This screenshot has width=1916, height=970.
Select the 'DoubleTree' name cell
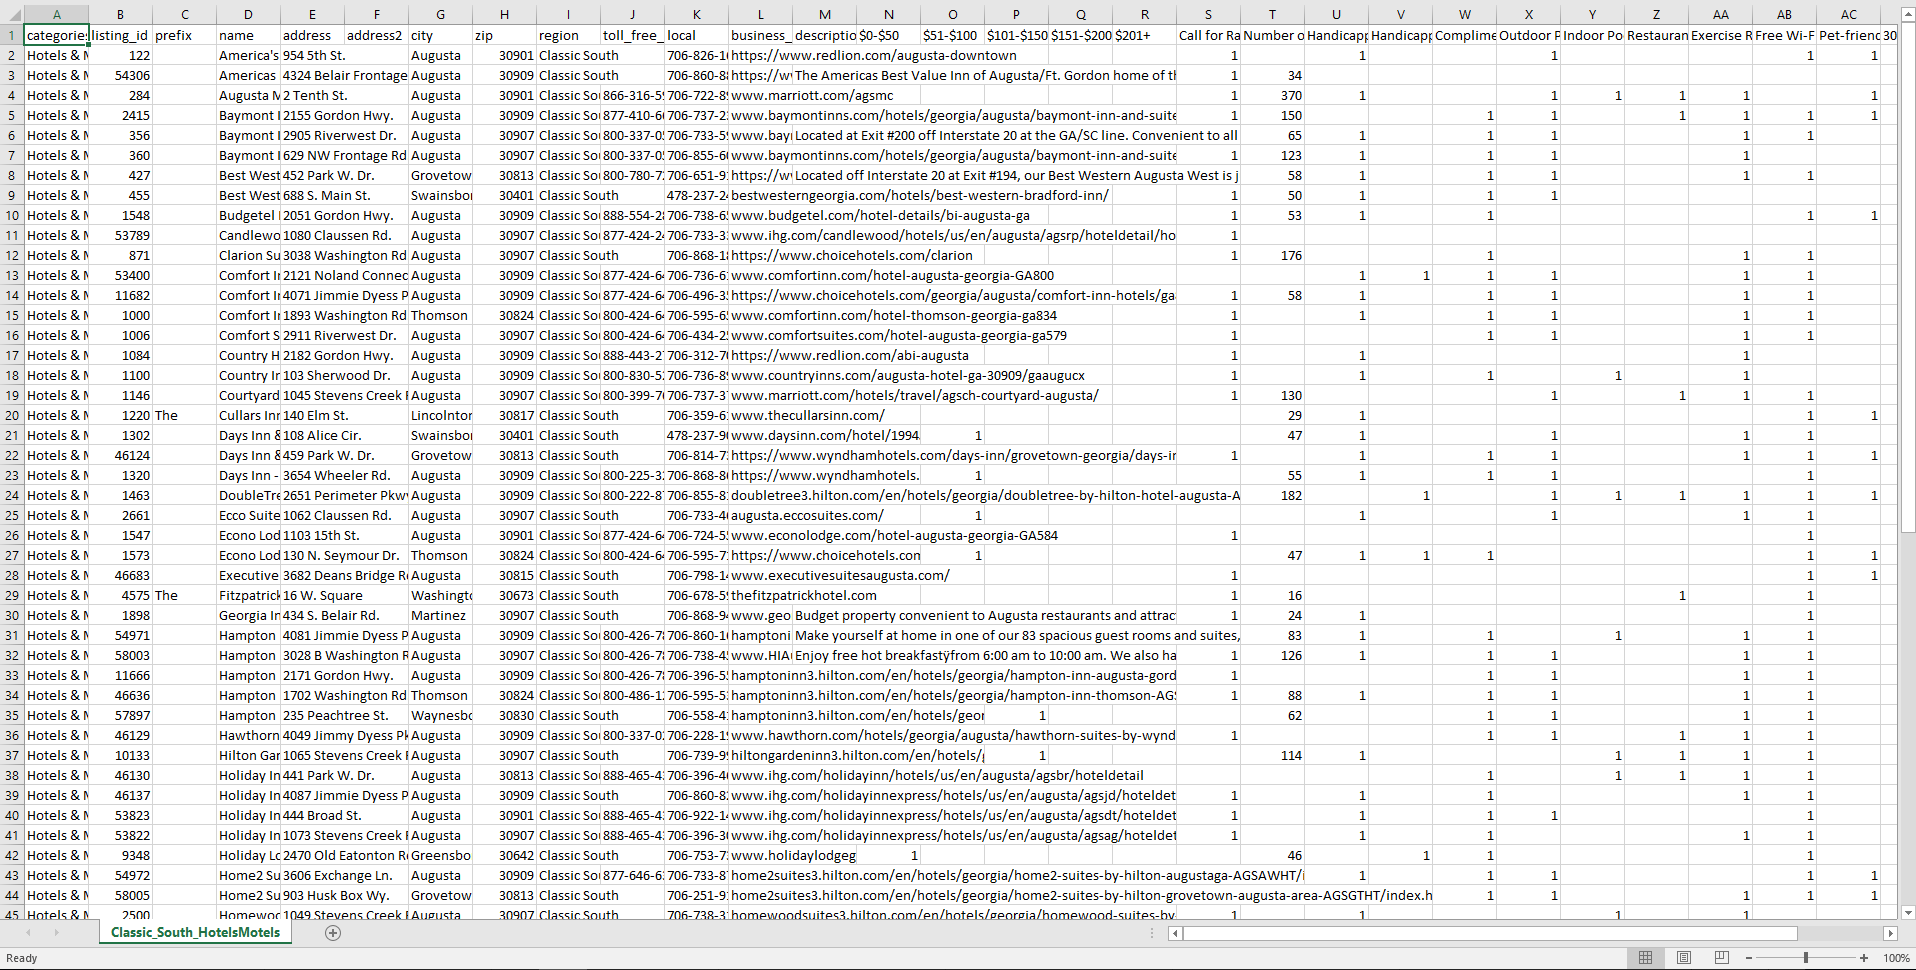click(248, 495)
